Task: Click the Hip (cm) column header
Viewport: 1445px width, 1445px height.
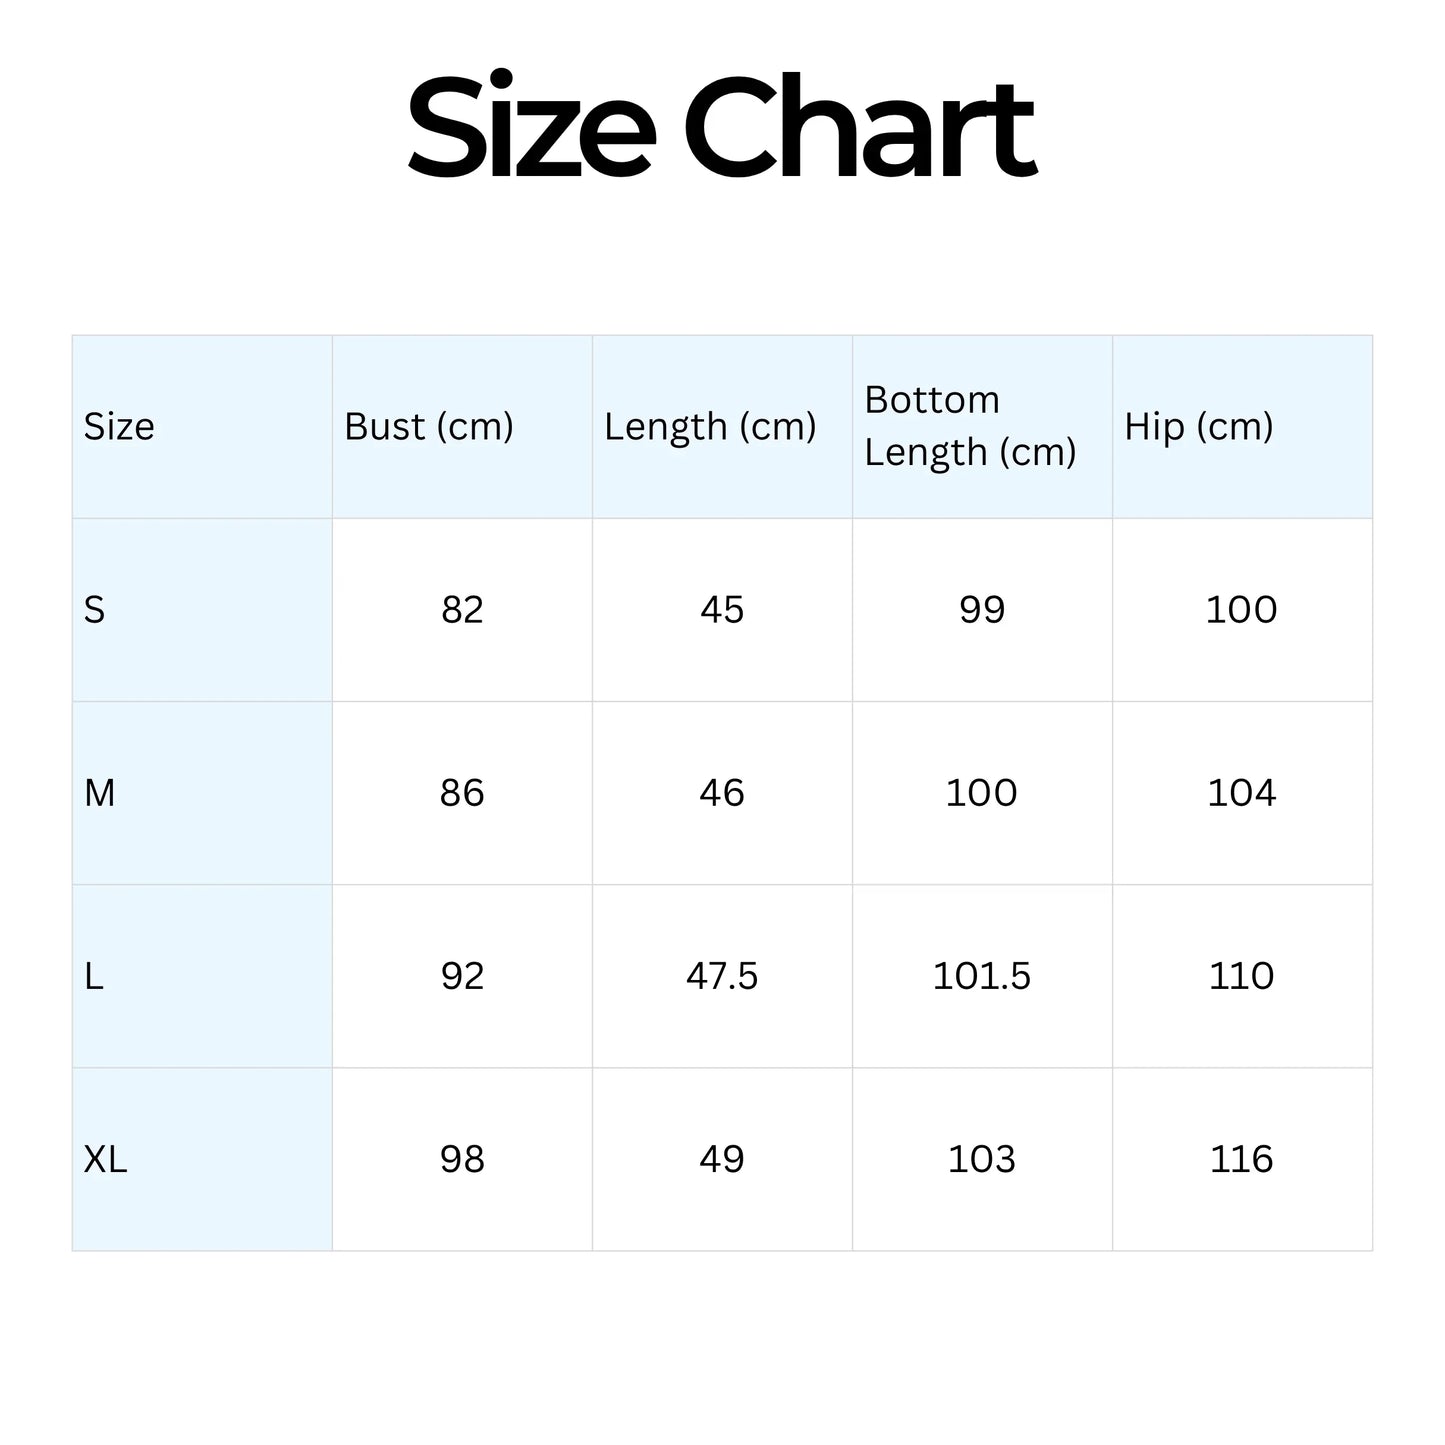Action: 1198,427
